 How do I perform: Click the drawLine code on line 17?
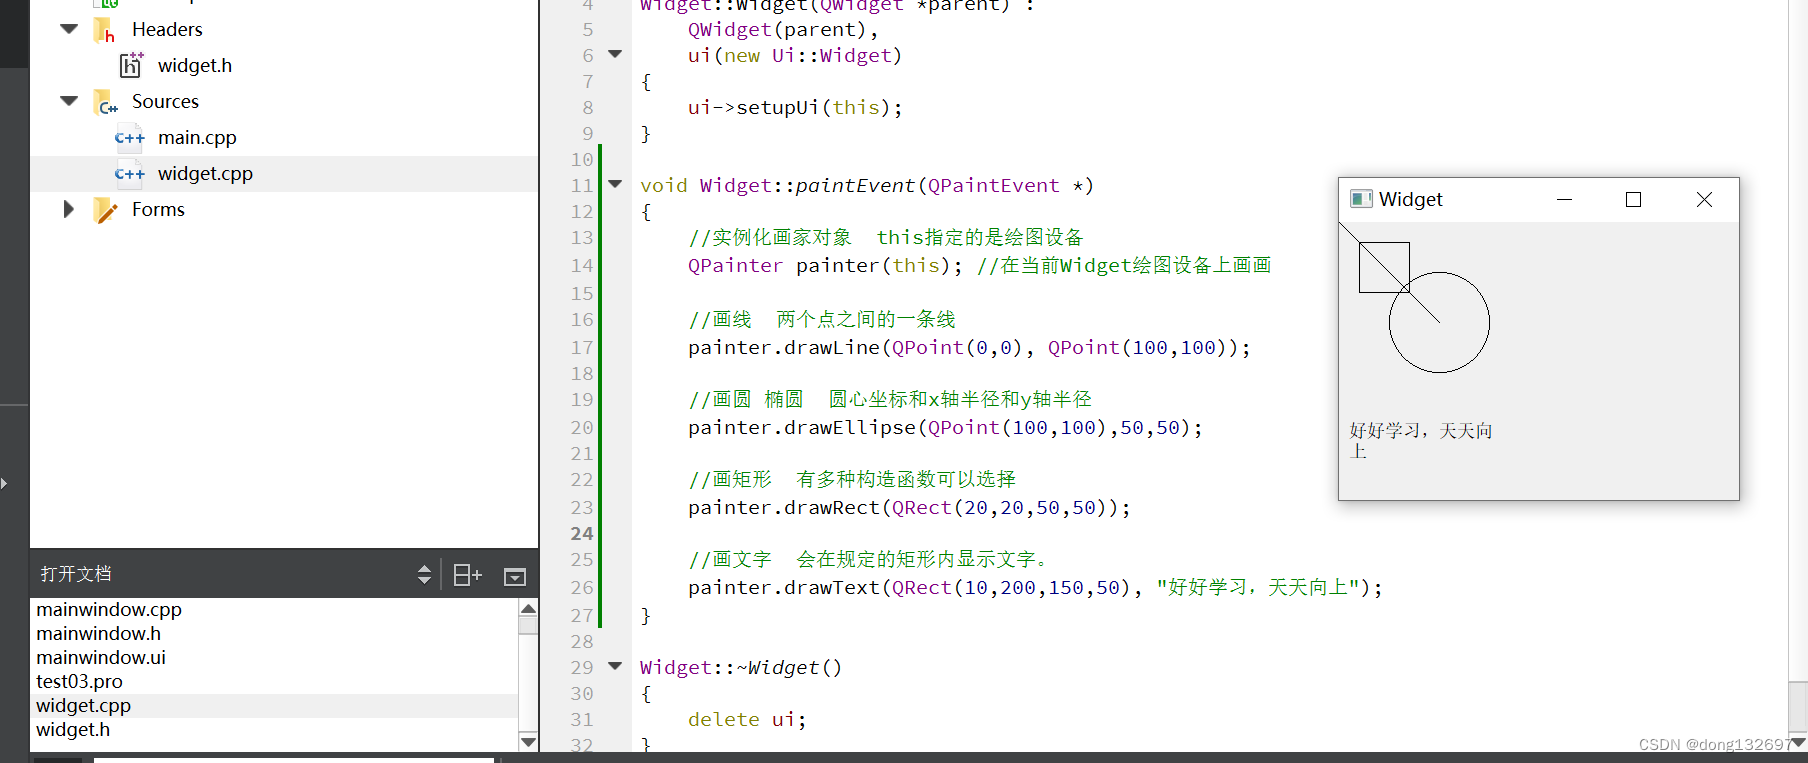[x=969, y=347]
